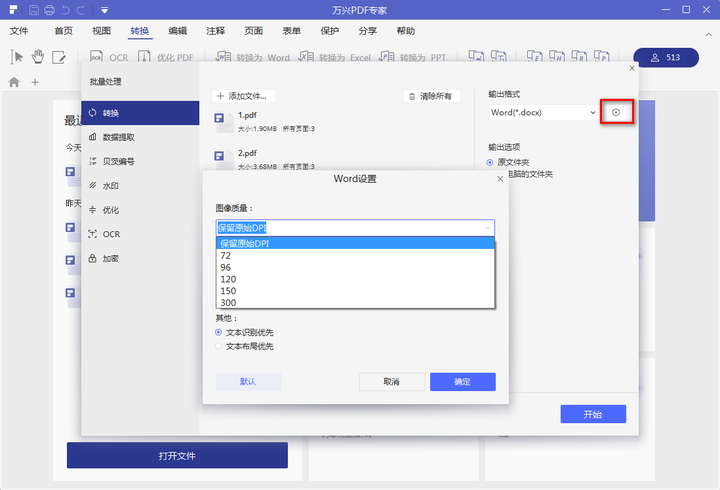Click the print icon in title bar
This screenshot has height=490, width=720.
(49, 10)
